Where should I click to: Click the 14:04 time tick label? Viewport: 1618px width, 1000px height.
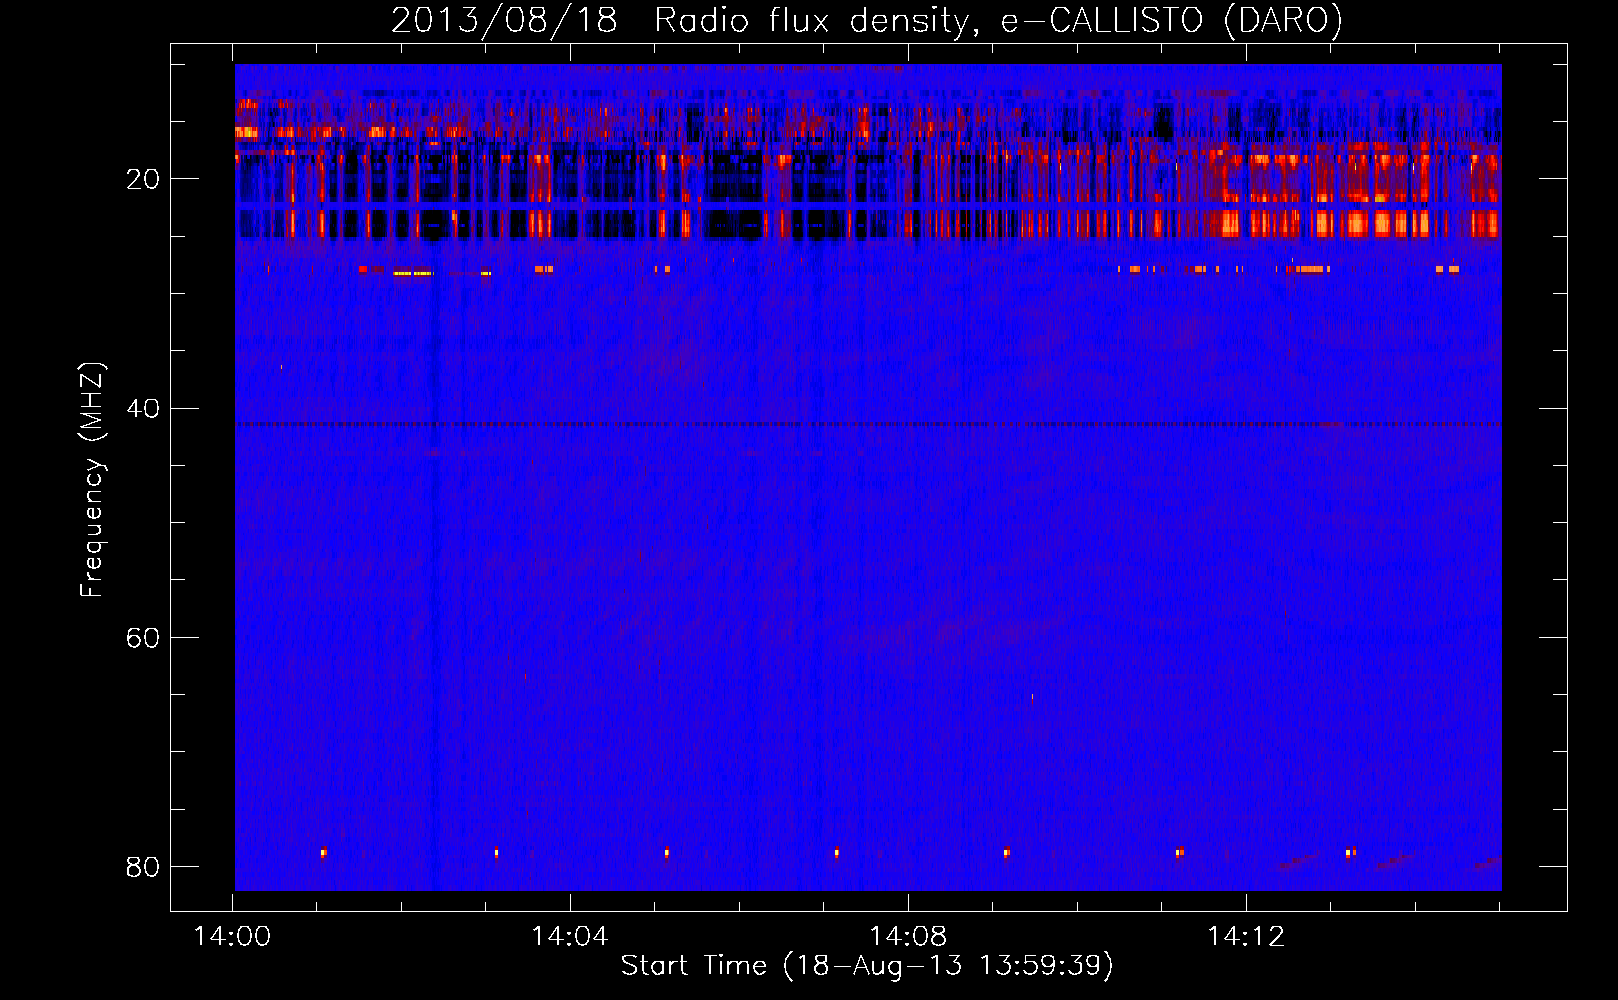(x=570, y=937)
